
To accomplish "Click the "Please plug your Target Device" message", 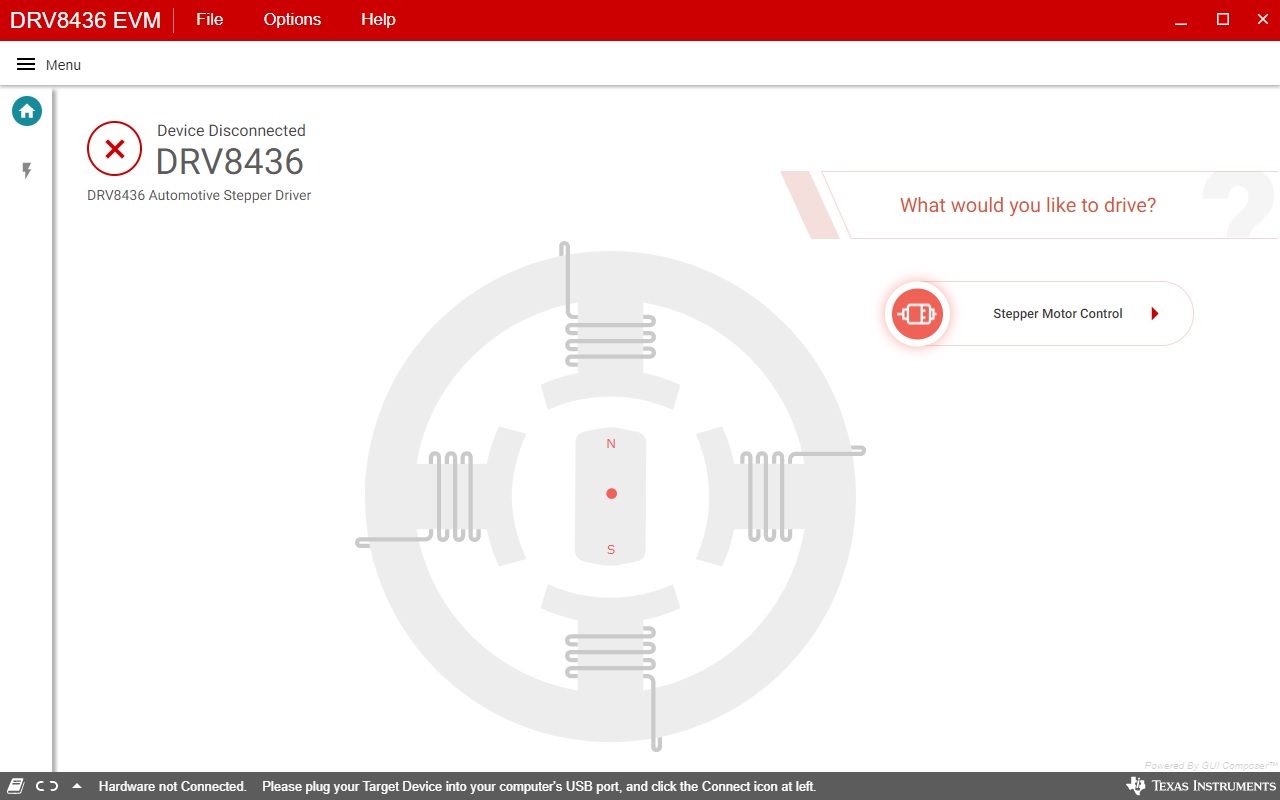I will point(539,786).
